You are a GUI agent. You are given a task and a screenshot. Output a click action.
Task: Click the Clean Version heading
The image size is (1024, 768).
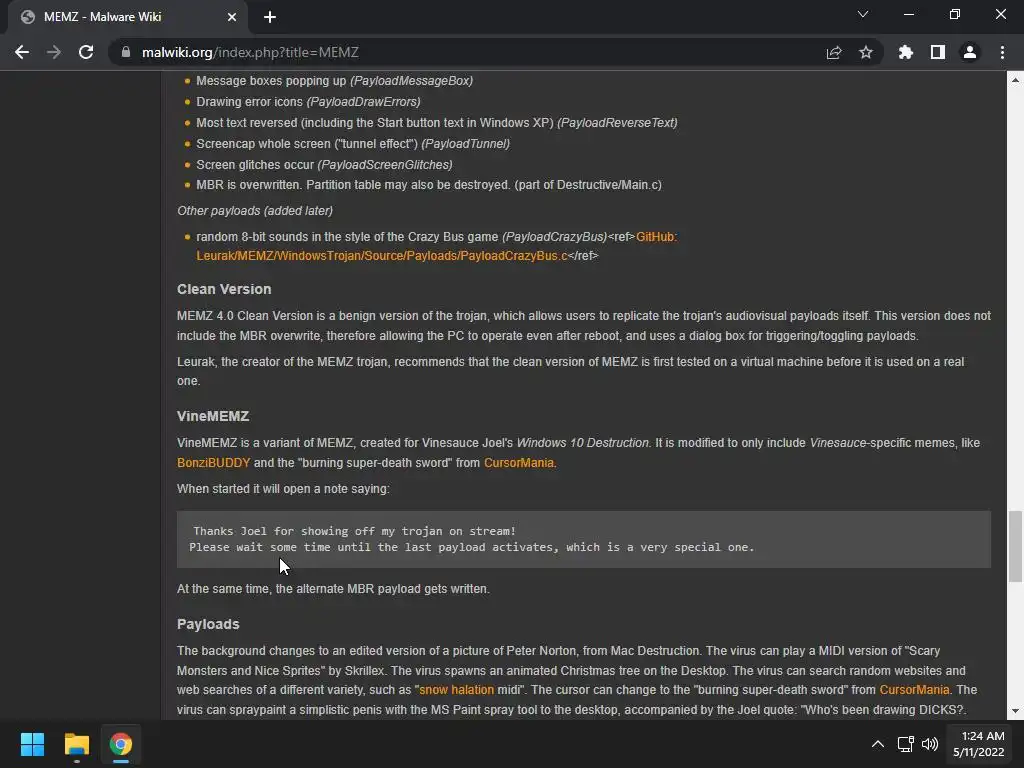224,289
